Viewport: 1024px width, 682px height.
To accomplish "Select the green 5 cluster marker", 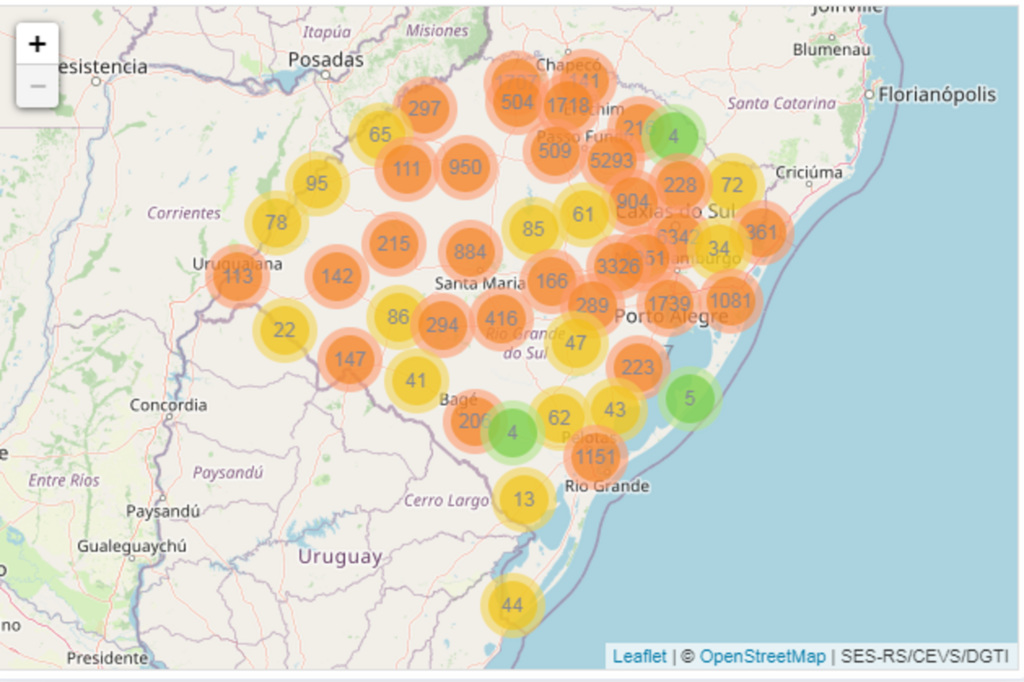I will point(689,398).
